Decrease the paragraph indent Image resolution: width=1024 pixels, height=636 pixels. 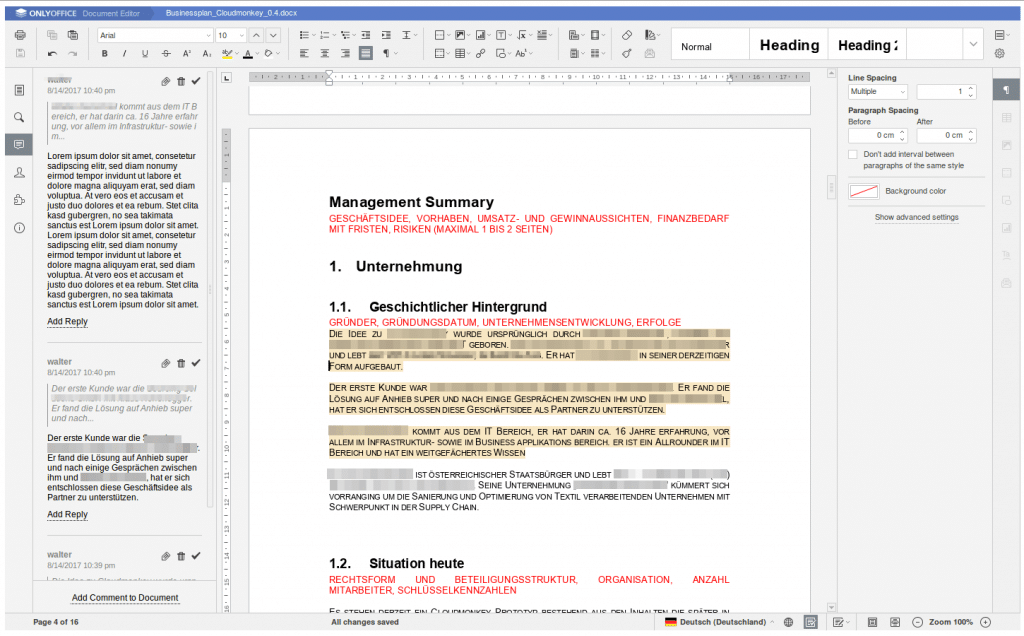tap(366, 35)
